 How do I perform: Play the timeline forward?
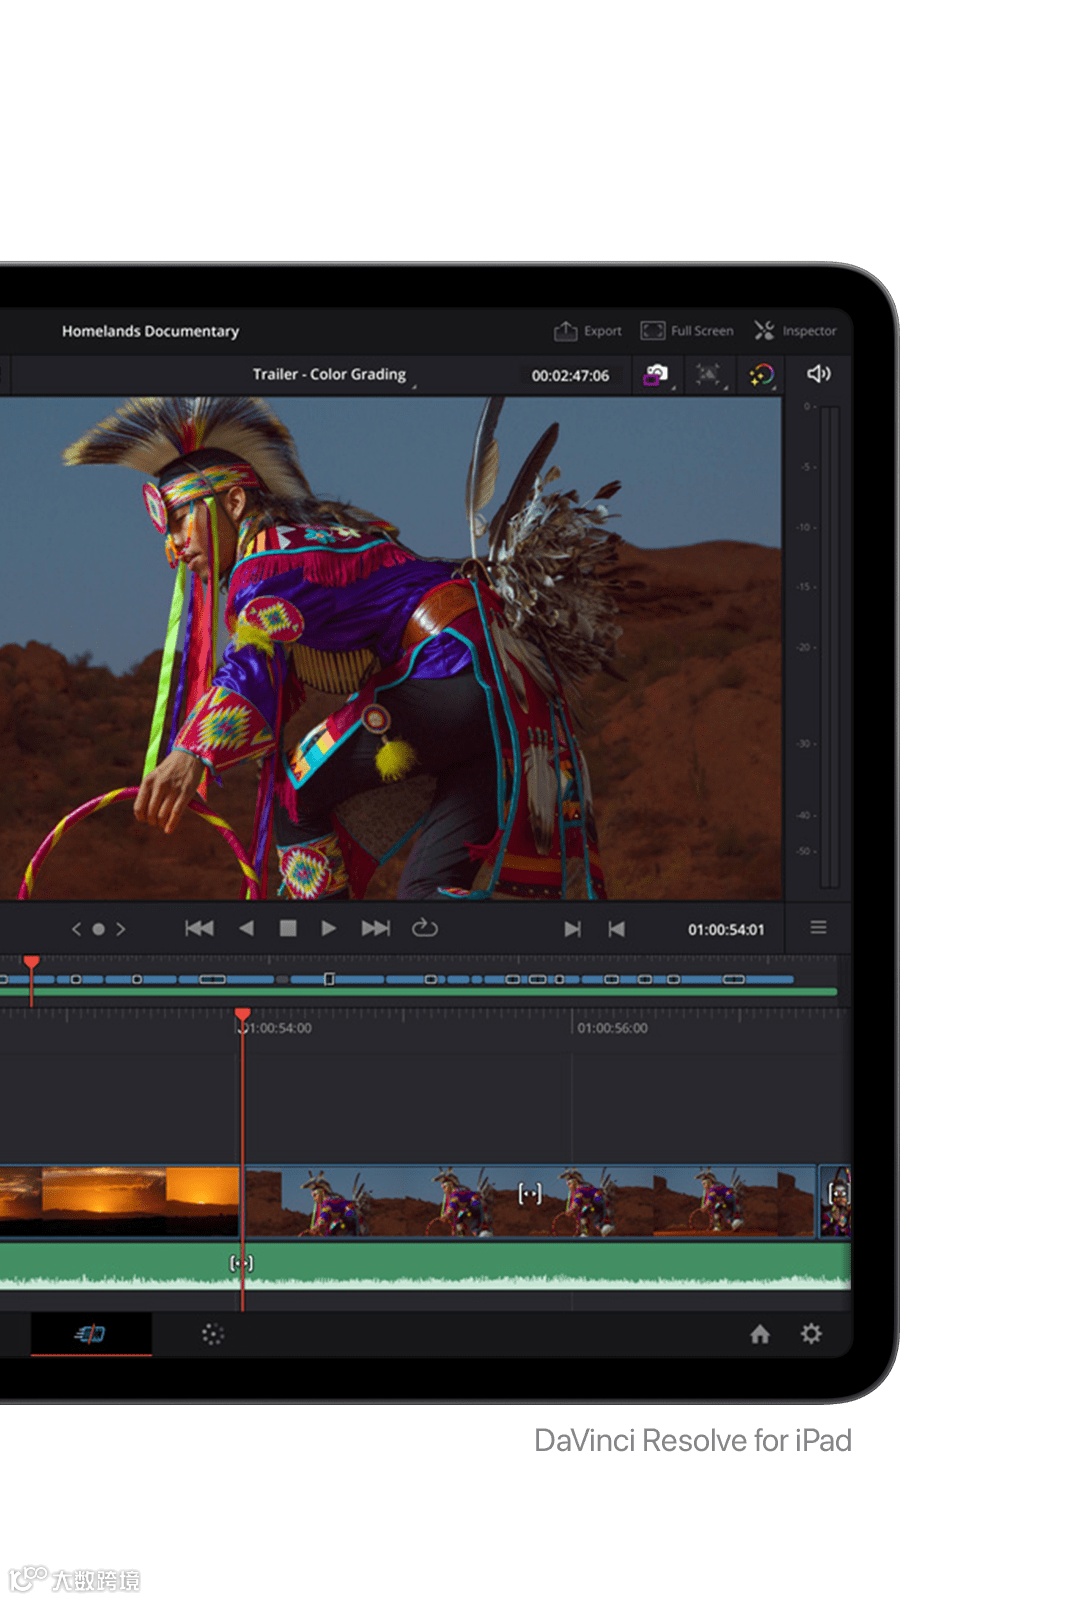pyautogui.click(x=328, y=929)
